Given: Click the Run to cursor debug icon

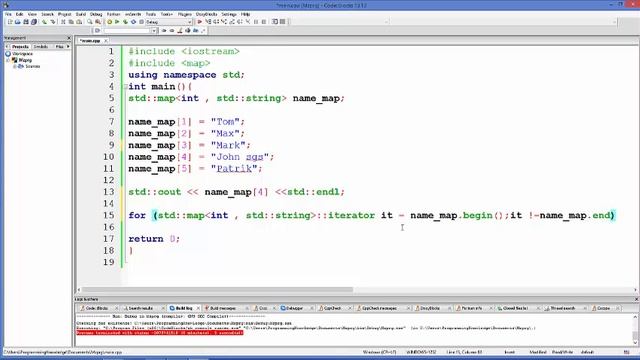Looking at the screenshot, I should (208, 22).
